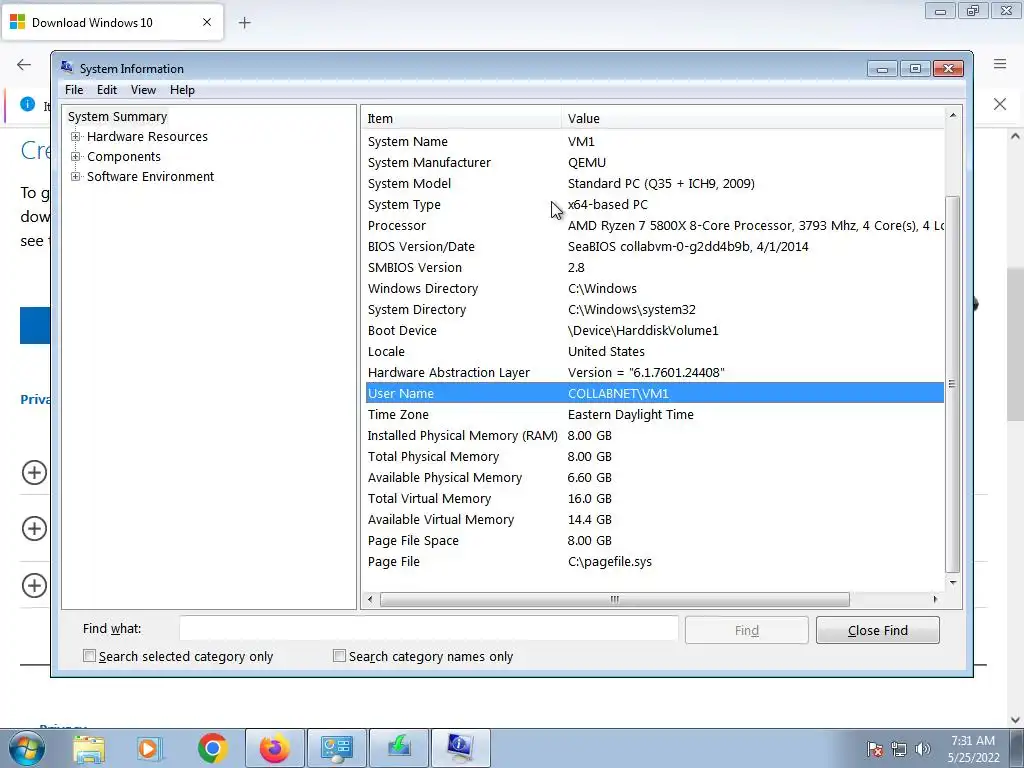Select Components label in tree
Screen dimensions: 1024x768
click(x=123, y=157)
